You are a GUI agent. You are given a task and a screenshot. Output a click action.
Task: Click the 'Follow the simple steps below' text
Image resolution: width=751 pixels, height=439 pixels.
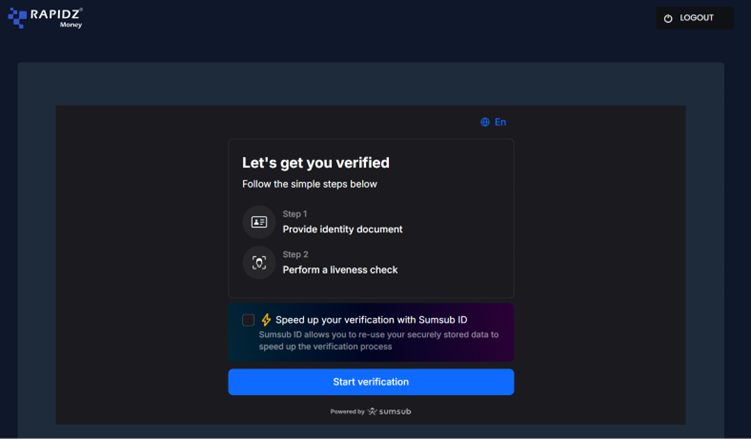pos(309,184)
